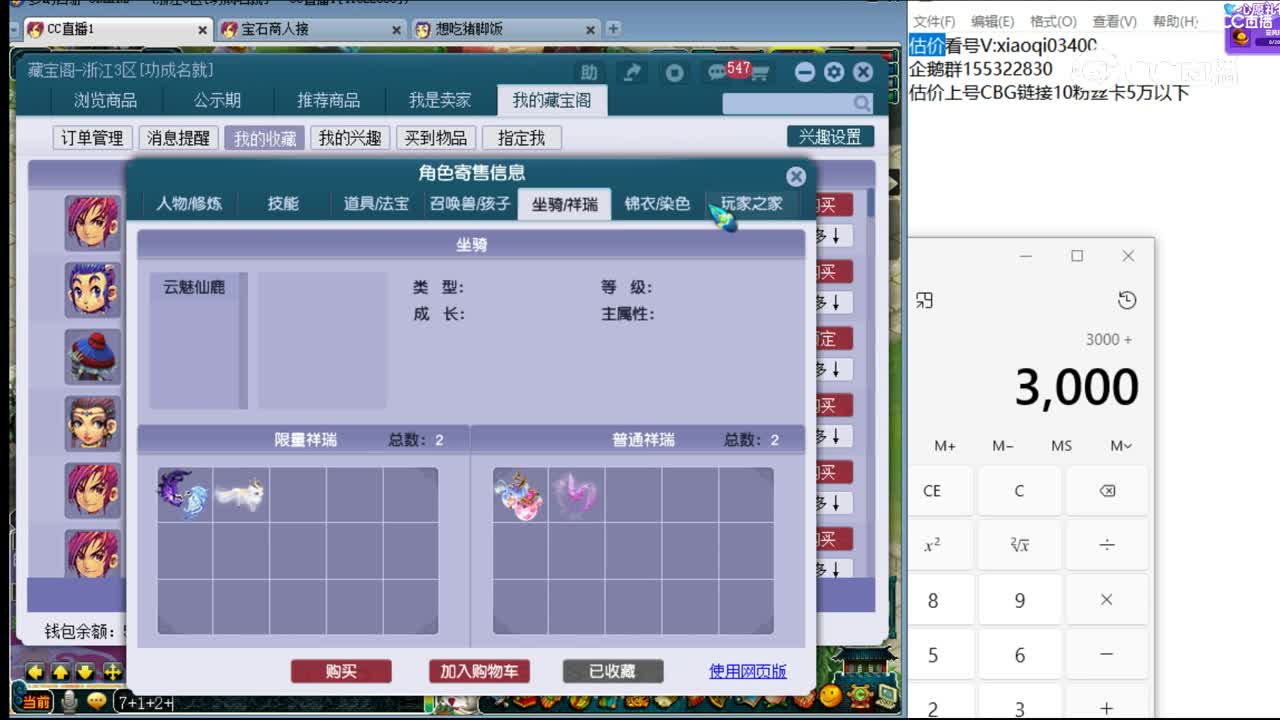
Task: Open the 格式(O) menu in Notepad
Action: tap(1053, 21)
